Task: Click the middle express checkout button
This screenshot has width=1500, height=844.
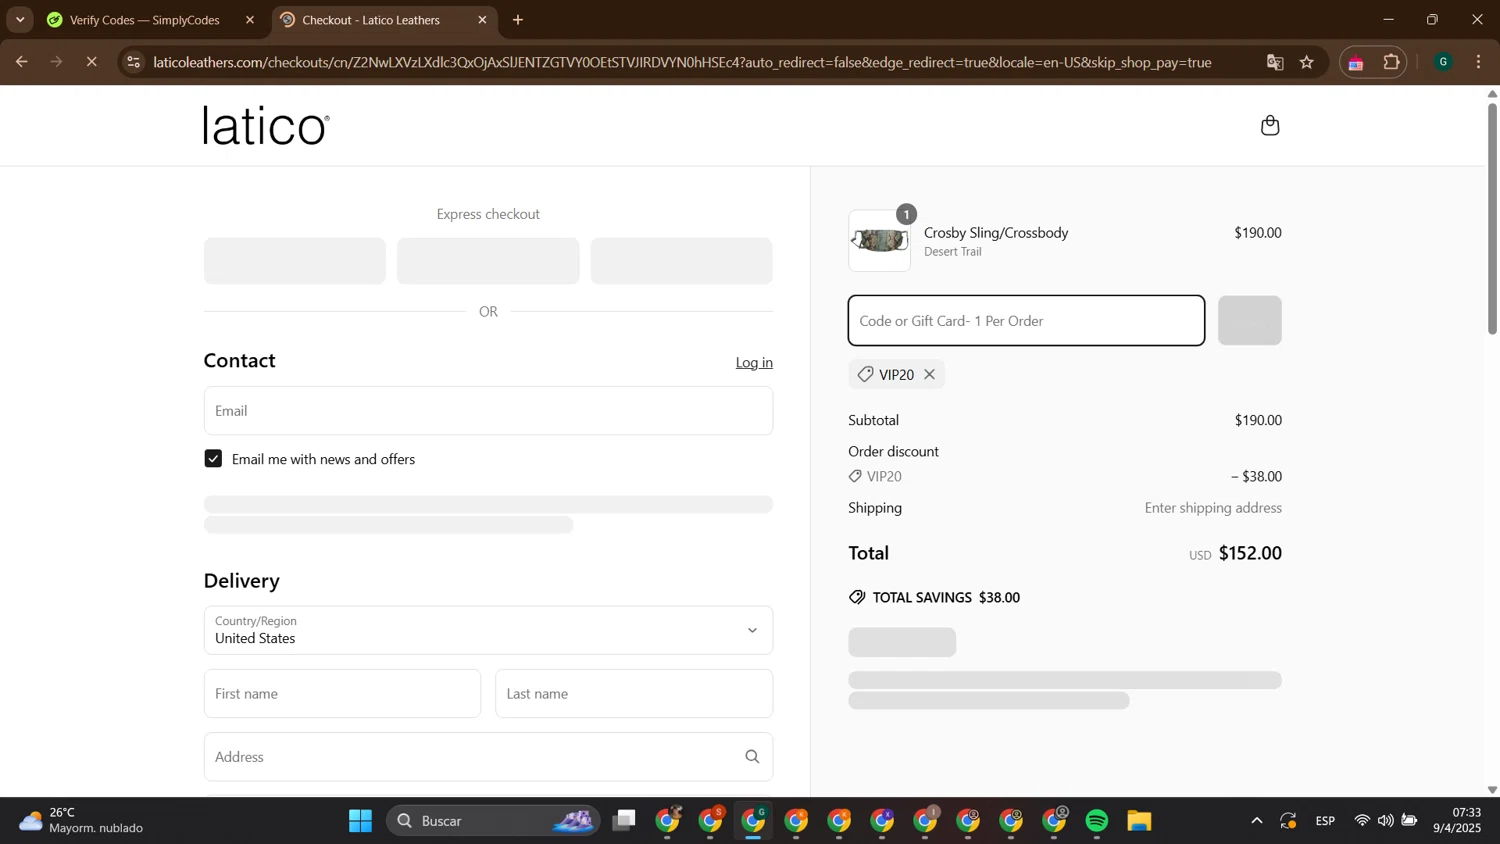Action: coord(488,261)
